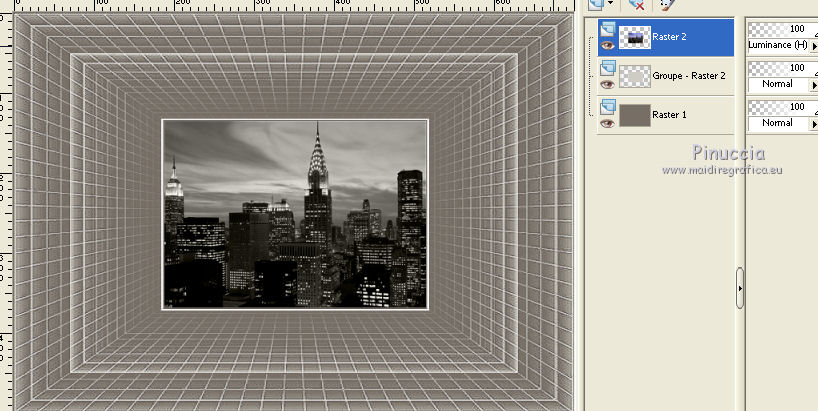Click the raster layer type icon of Raster 2

pyautogui.click(x=608, y=29)
